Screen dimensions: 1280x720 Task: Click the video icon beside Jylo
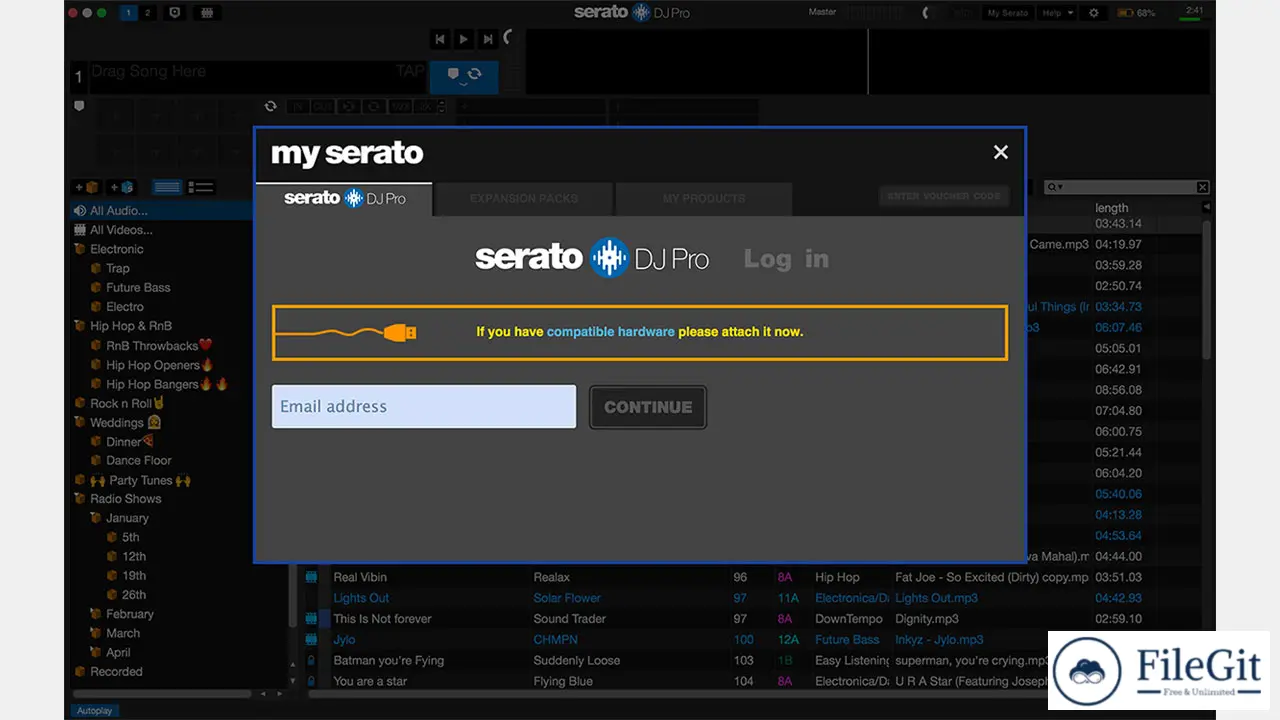(x=311, y=639)
